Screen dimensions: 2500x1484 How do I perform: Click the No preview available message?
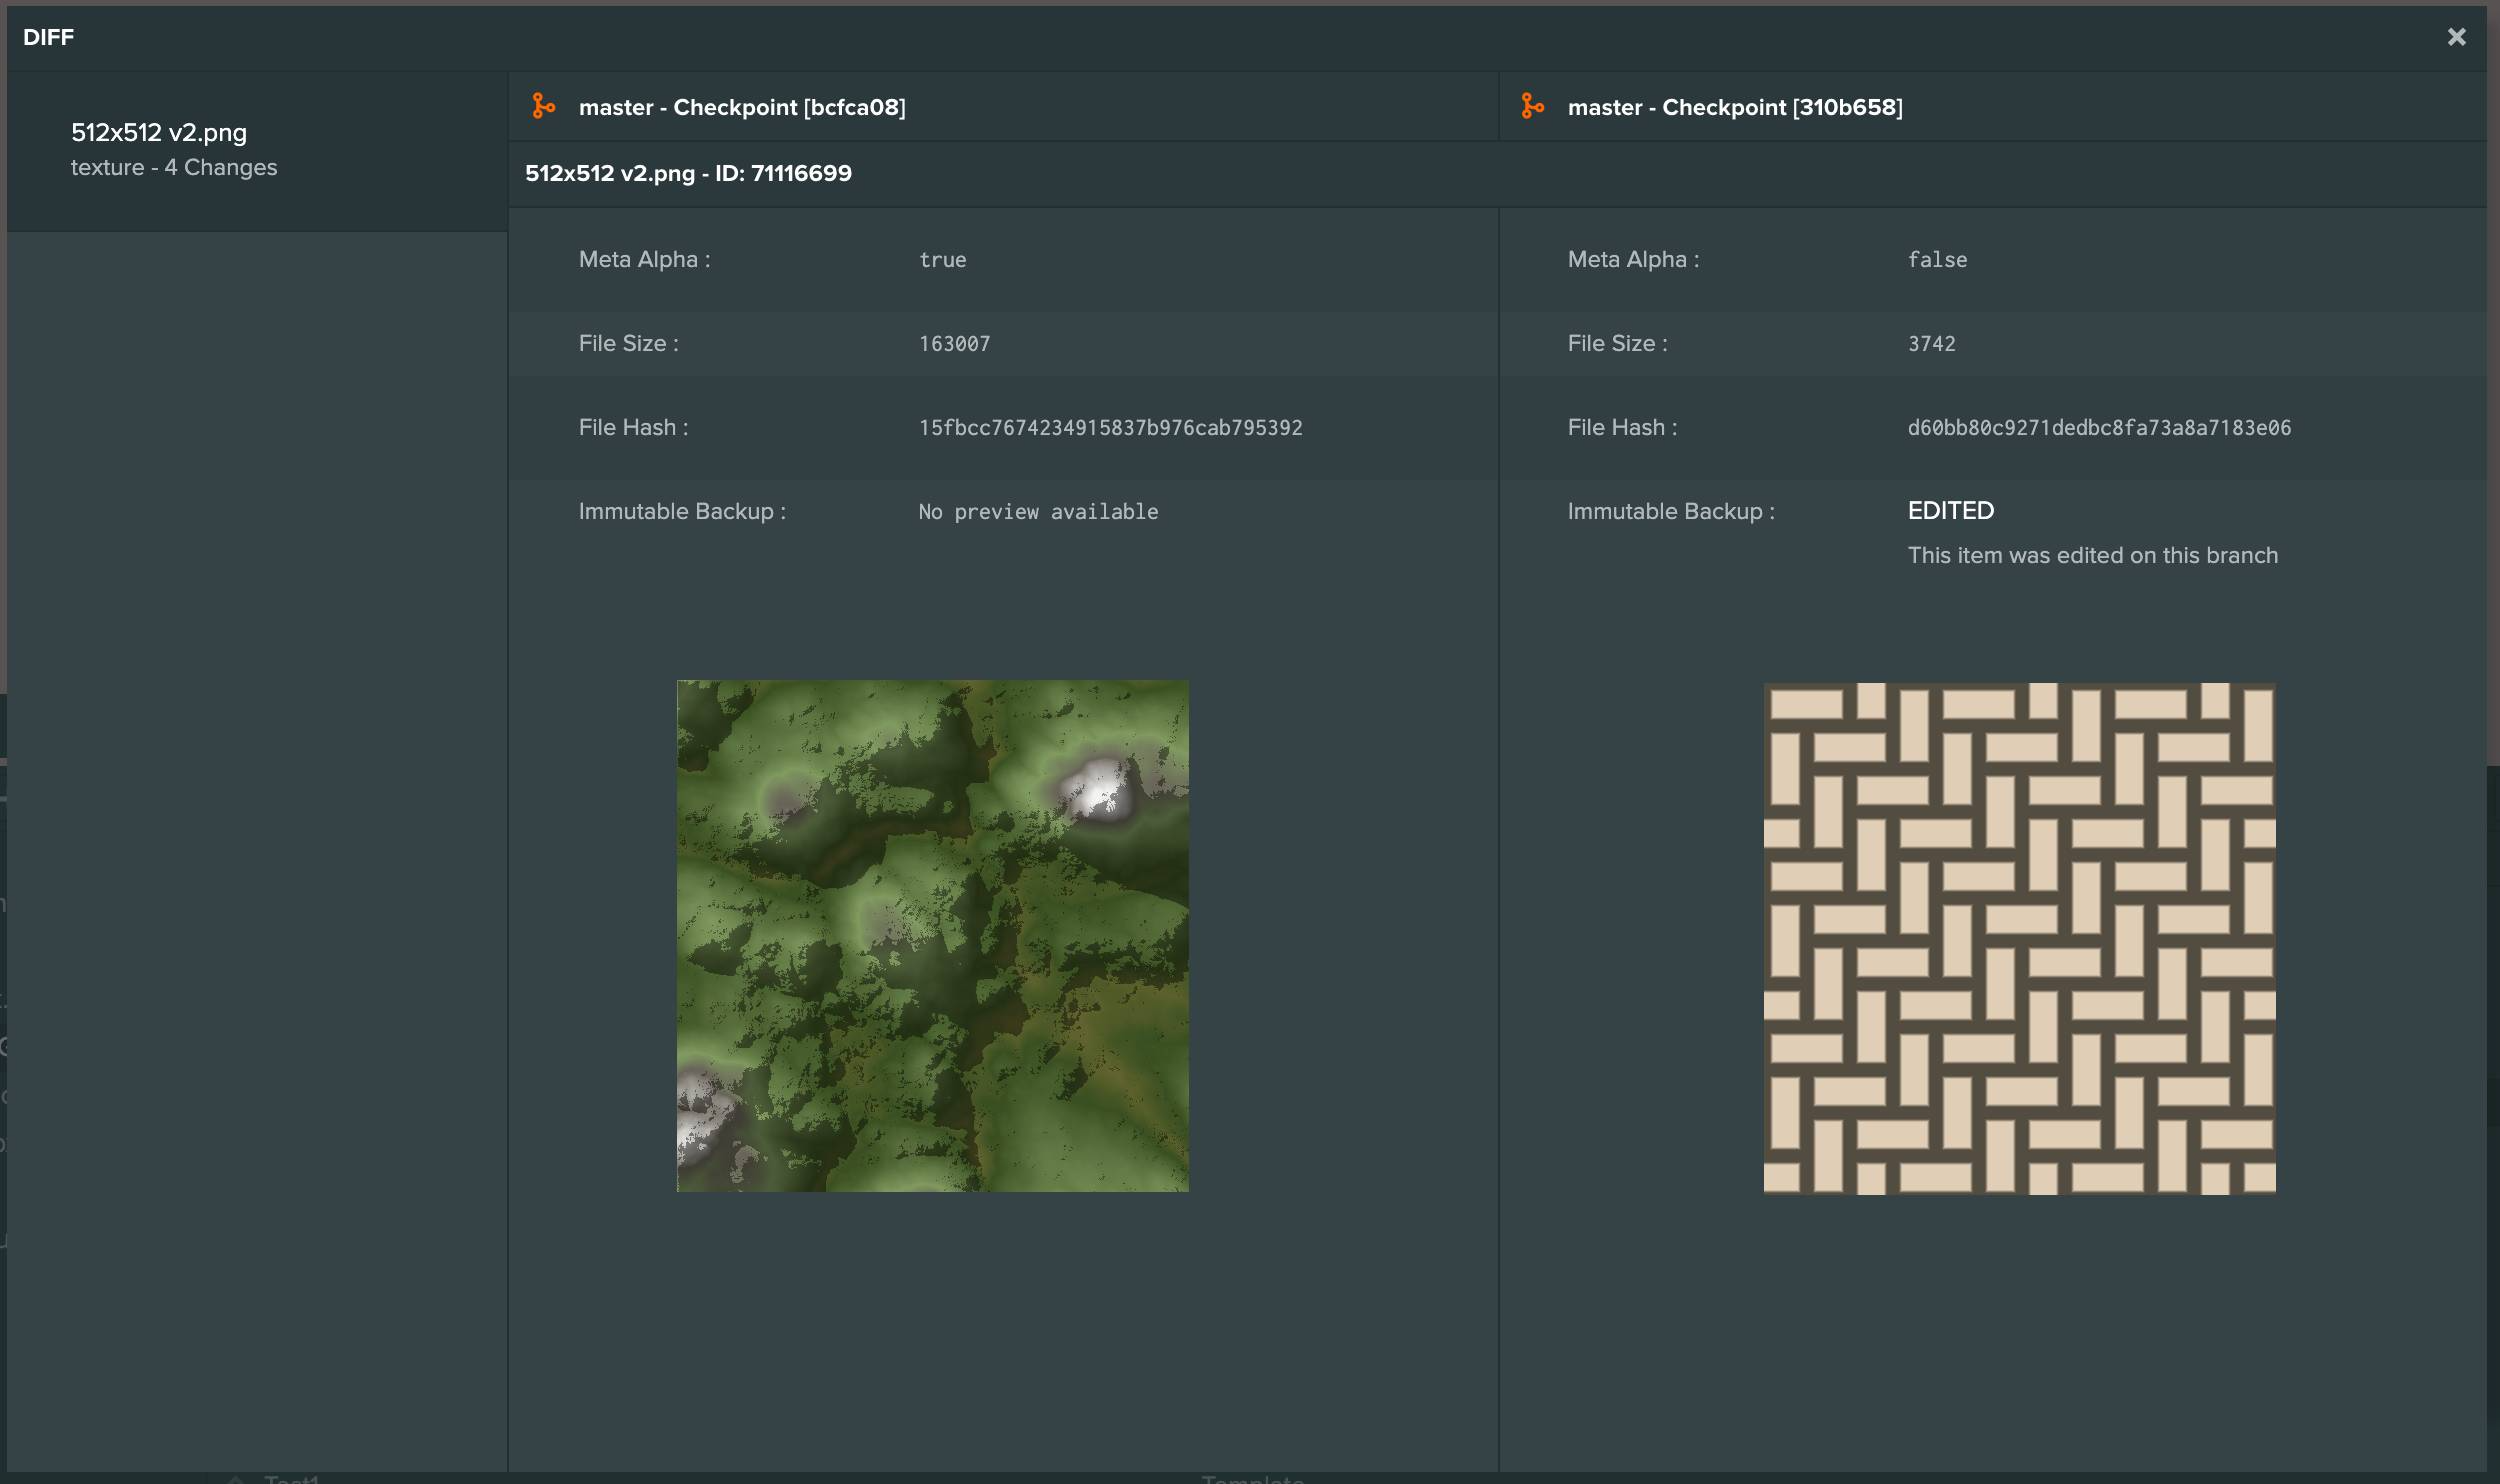point(1037,511)
